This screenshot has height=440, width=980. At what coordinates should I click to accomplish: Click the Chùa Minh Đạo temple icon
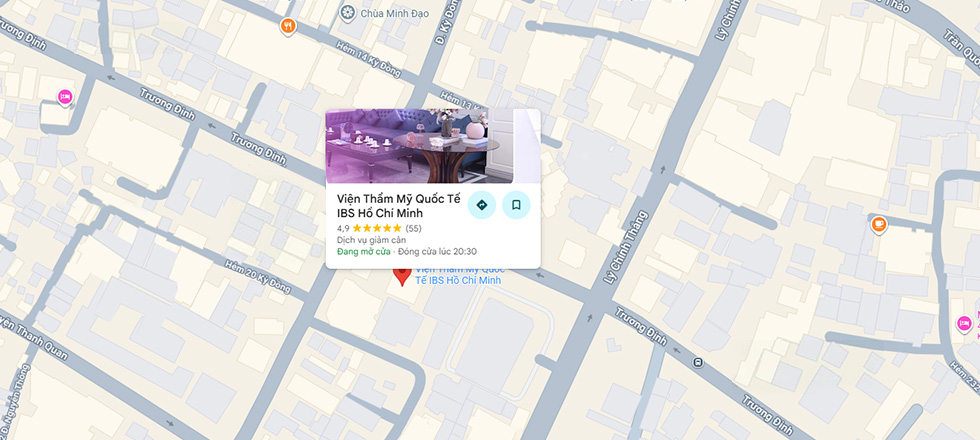click(x=348, y=11)
